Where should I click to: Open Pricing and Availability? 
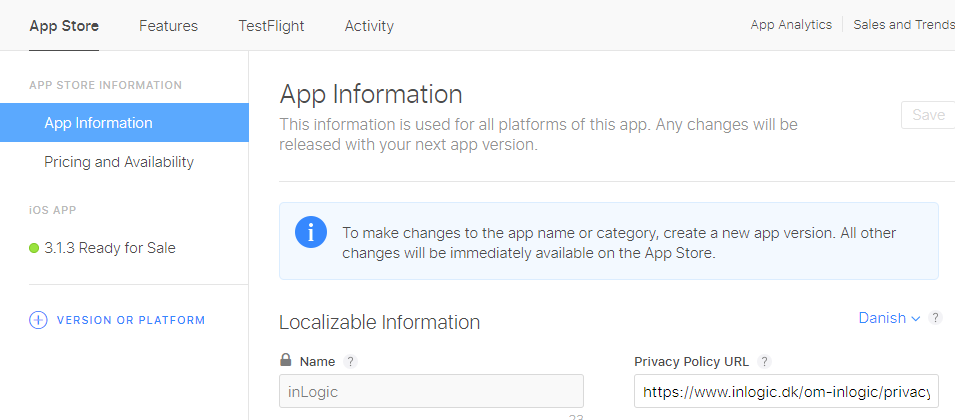[119, 162]
